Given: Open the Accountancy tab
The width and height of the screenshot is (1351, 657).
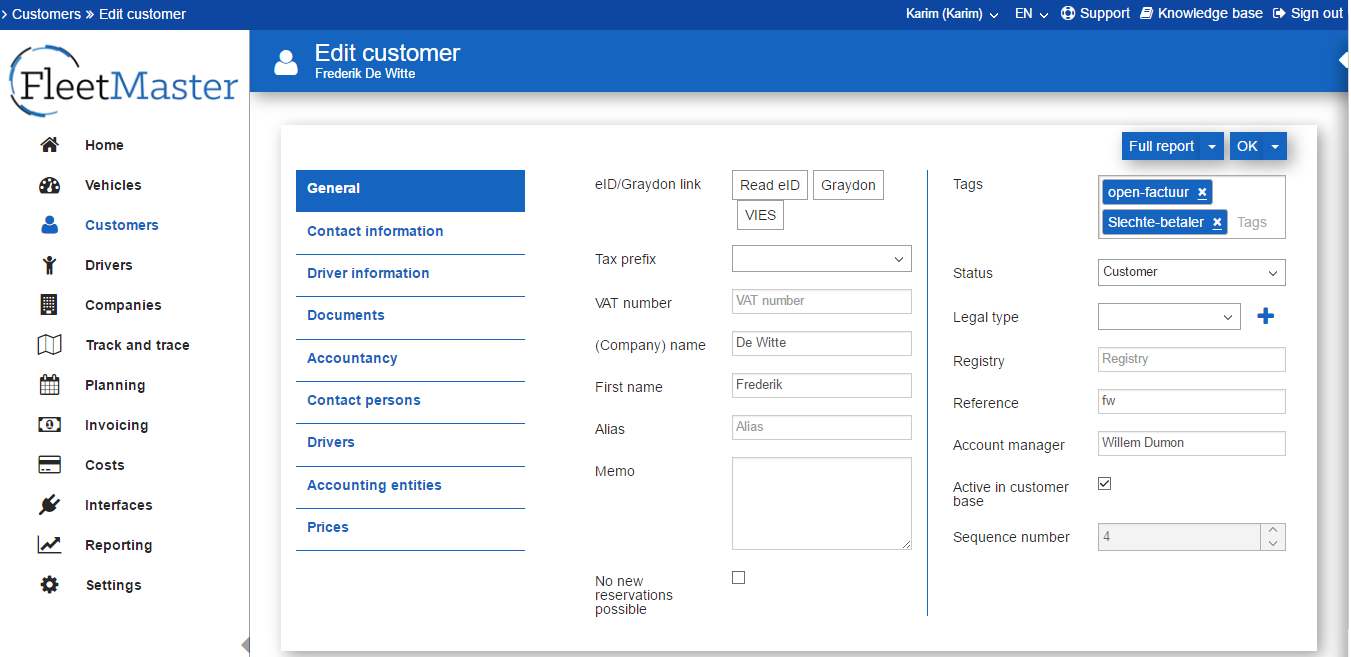Looking at the screenshot, I should 352,358.
